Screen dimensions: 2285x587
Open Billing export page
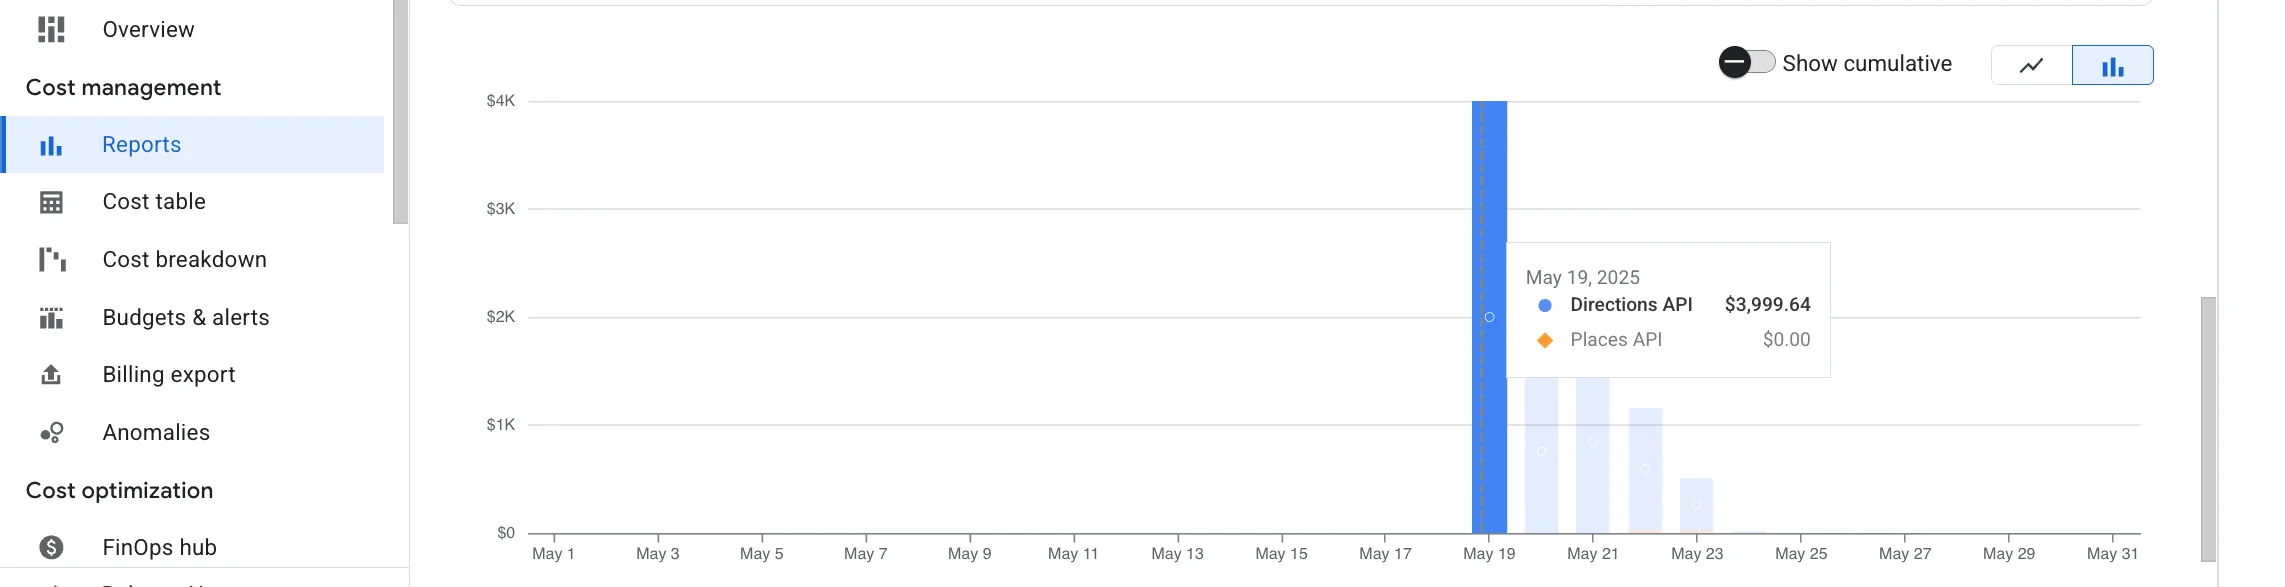[169, 375]
